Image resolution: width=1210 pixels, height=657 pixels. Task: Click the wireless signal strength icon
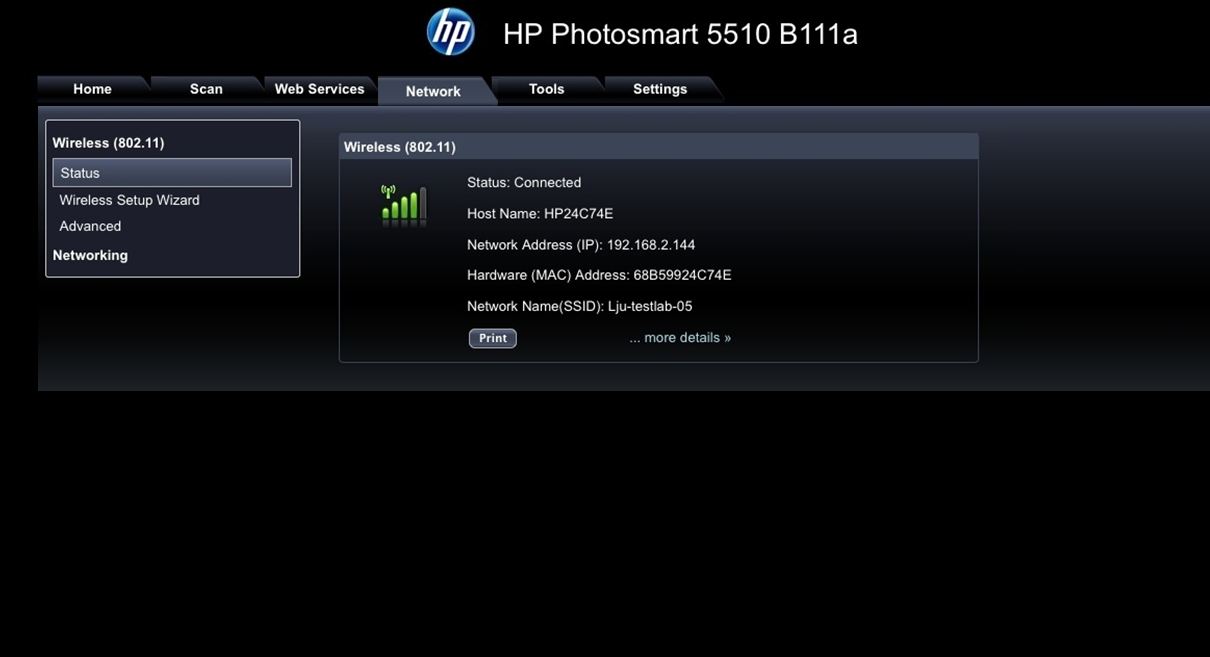(x=403, y=204)
